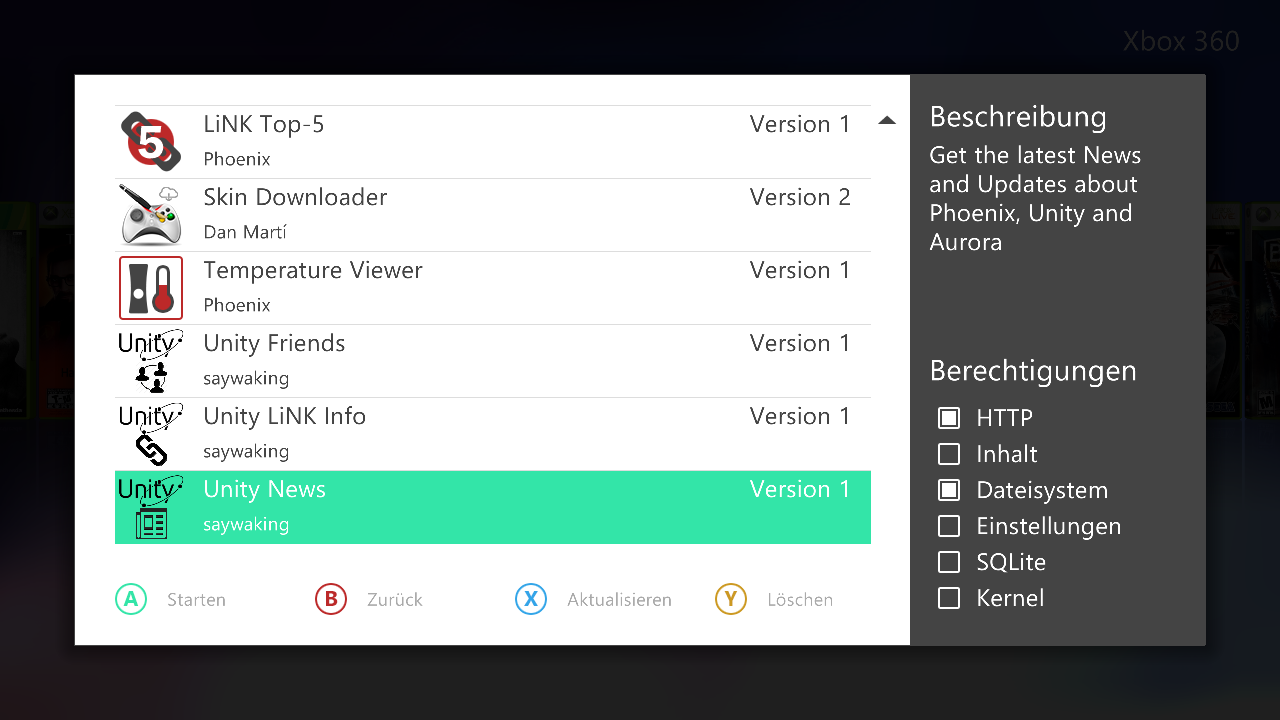Select the LiNK Top-5 list entry

tap(493, 142)
